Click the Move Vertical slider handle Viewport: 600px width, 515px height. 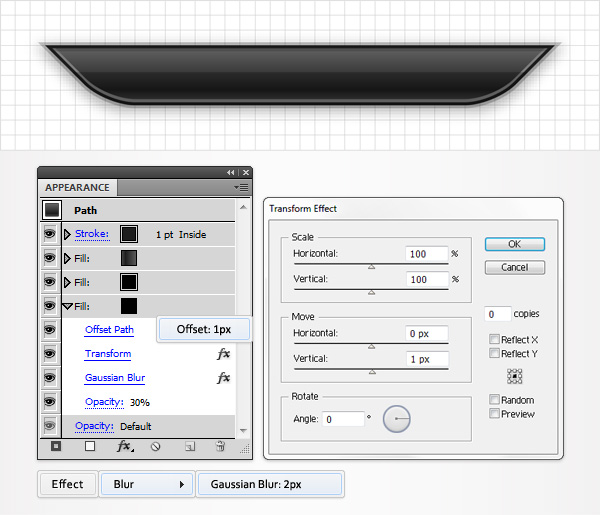[x=372, y=372]
